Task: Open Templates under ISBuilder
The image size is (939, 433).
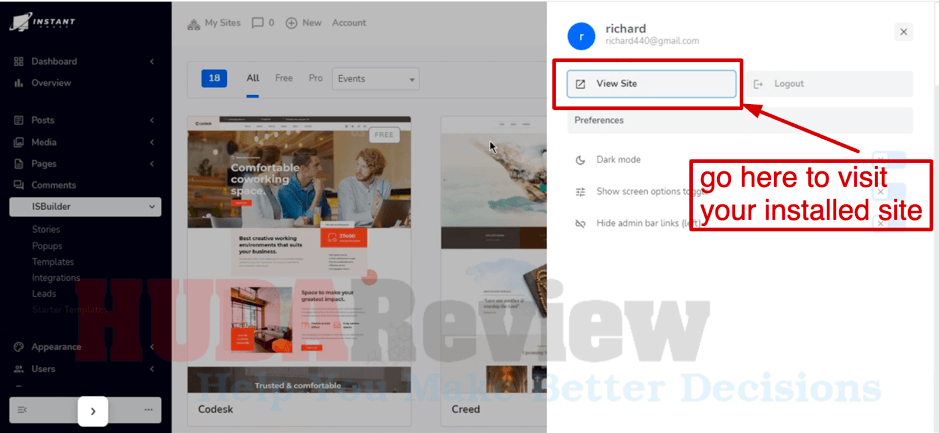Action: pyautogui.click(x=53, y=262)
